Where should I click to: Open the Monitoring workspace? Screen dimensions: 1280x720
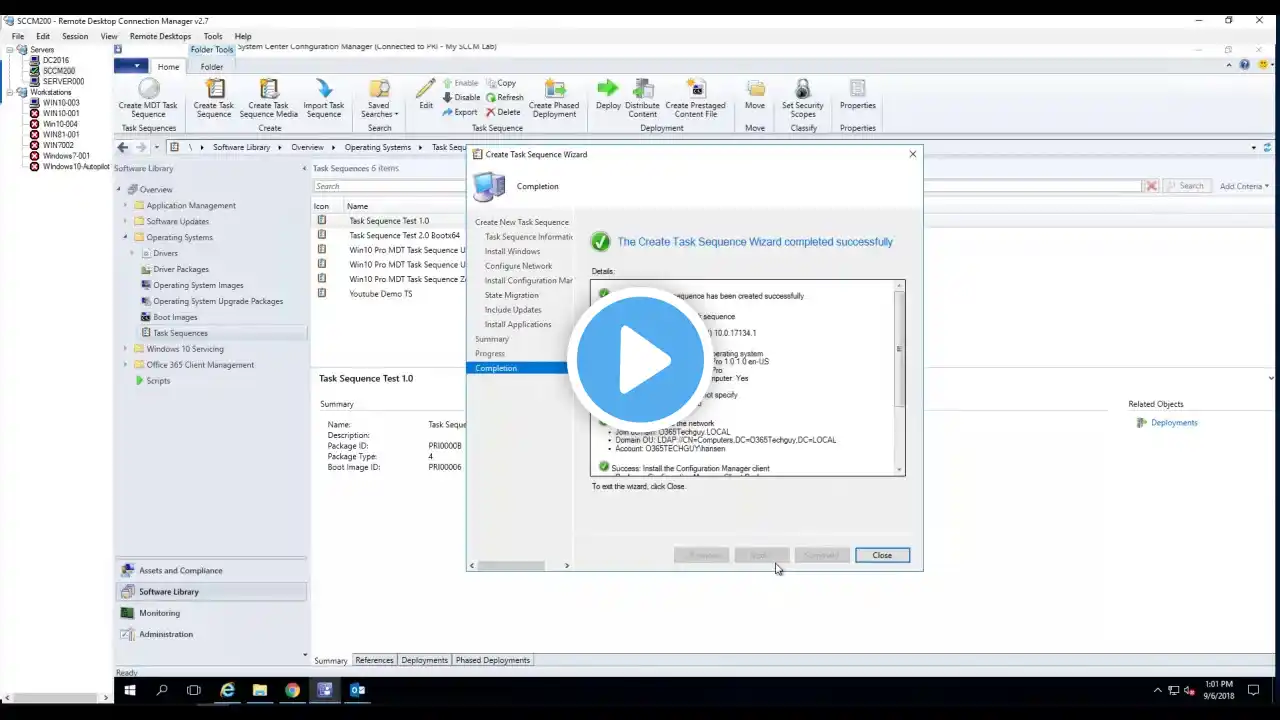point(211,613)
